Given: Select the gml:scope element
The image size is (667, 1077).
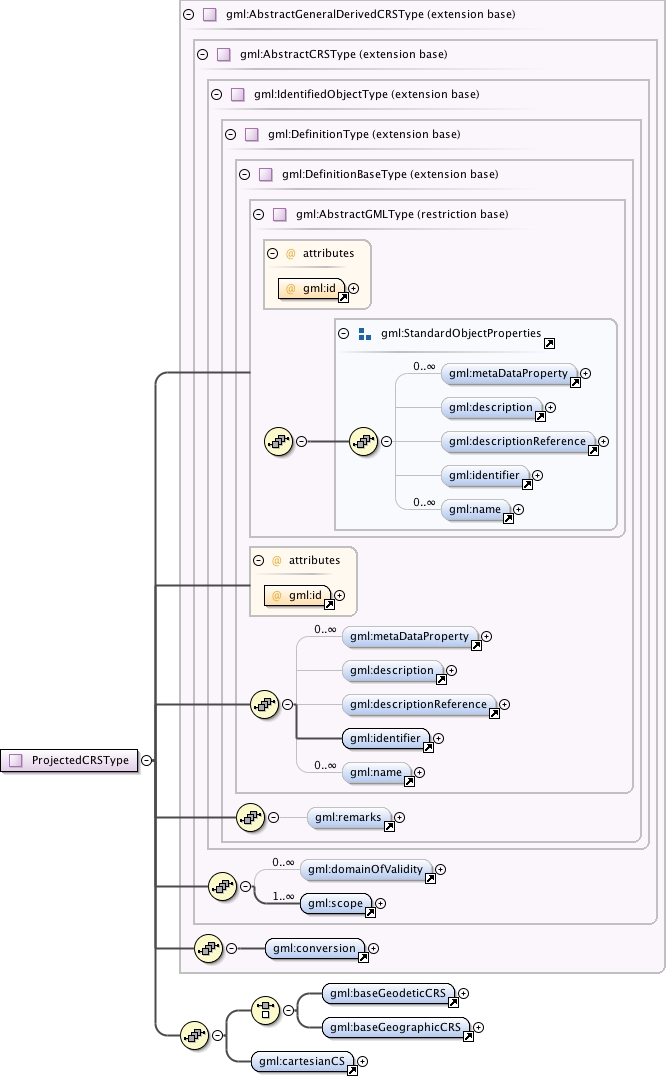Looking at the screenshot, I should (x=336, y=903).
